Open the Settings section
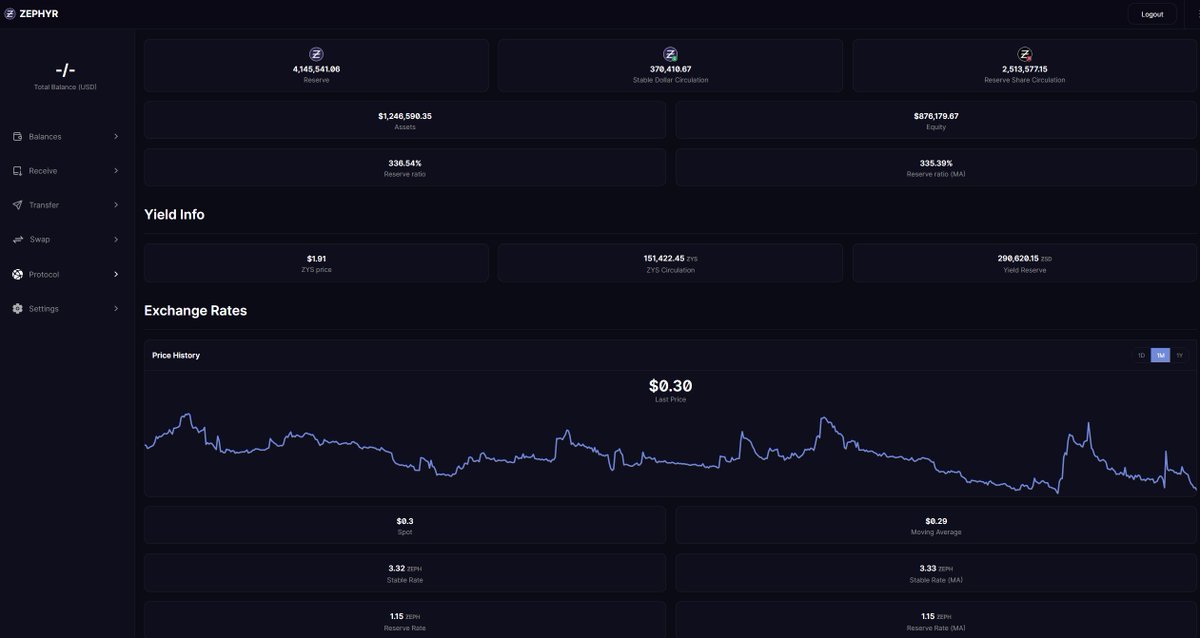The height and width of the screenshot is (638, 1200). [66, 309]
